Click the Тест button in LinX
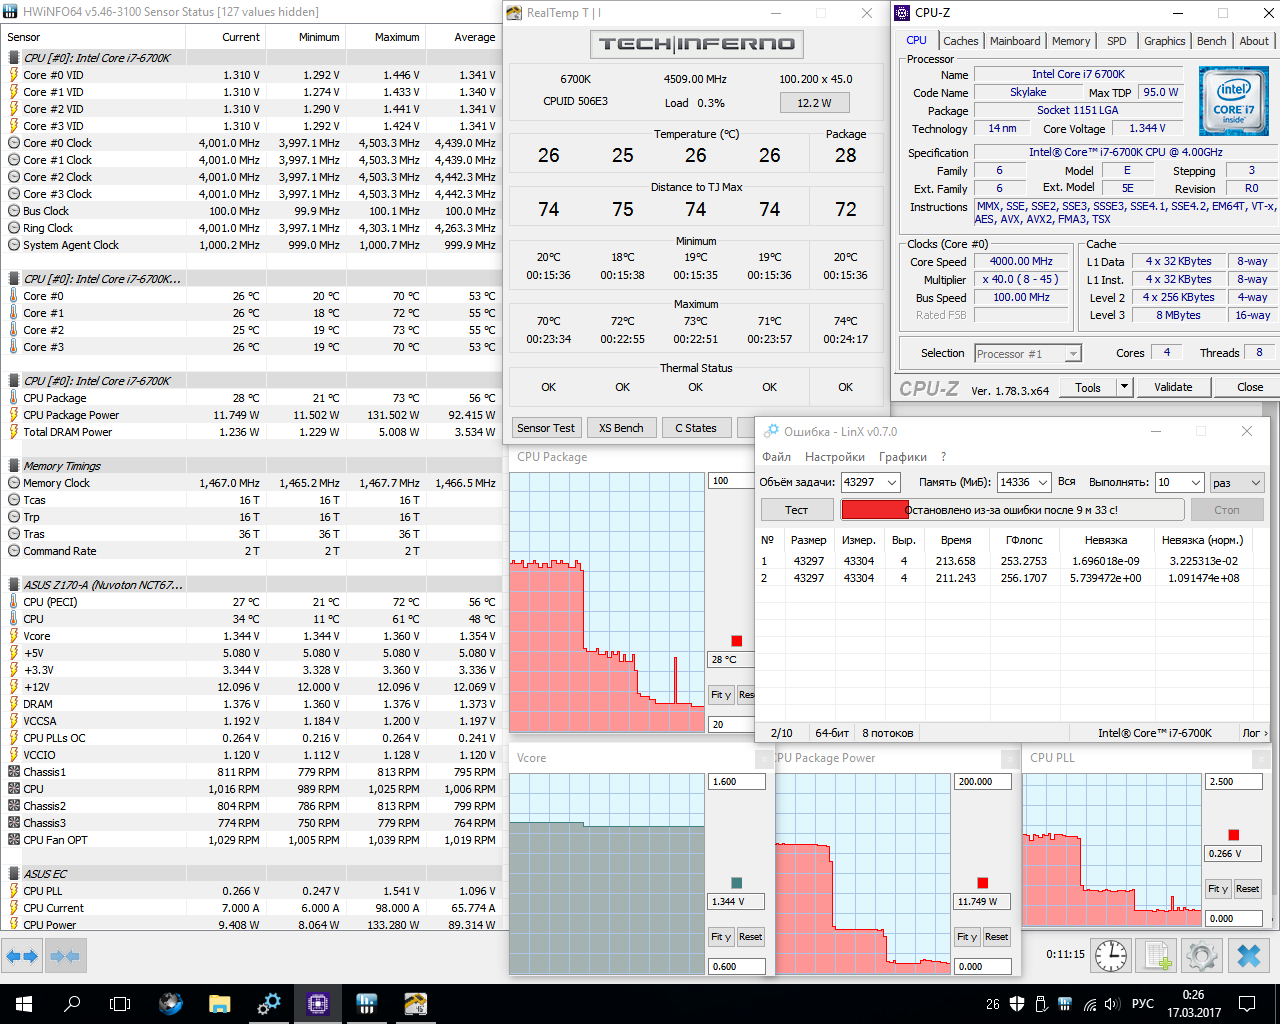 point(796,510)
